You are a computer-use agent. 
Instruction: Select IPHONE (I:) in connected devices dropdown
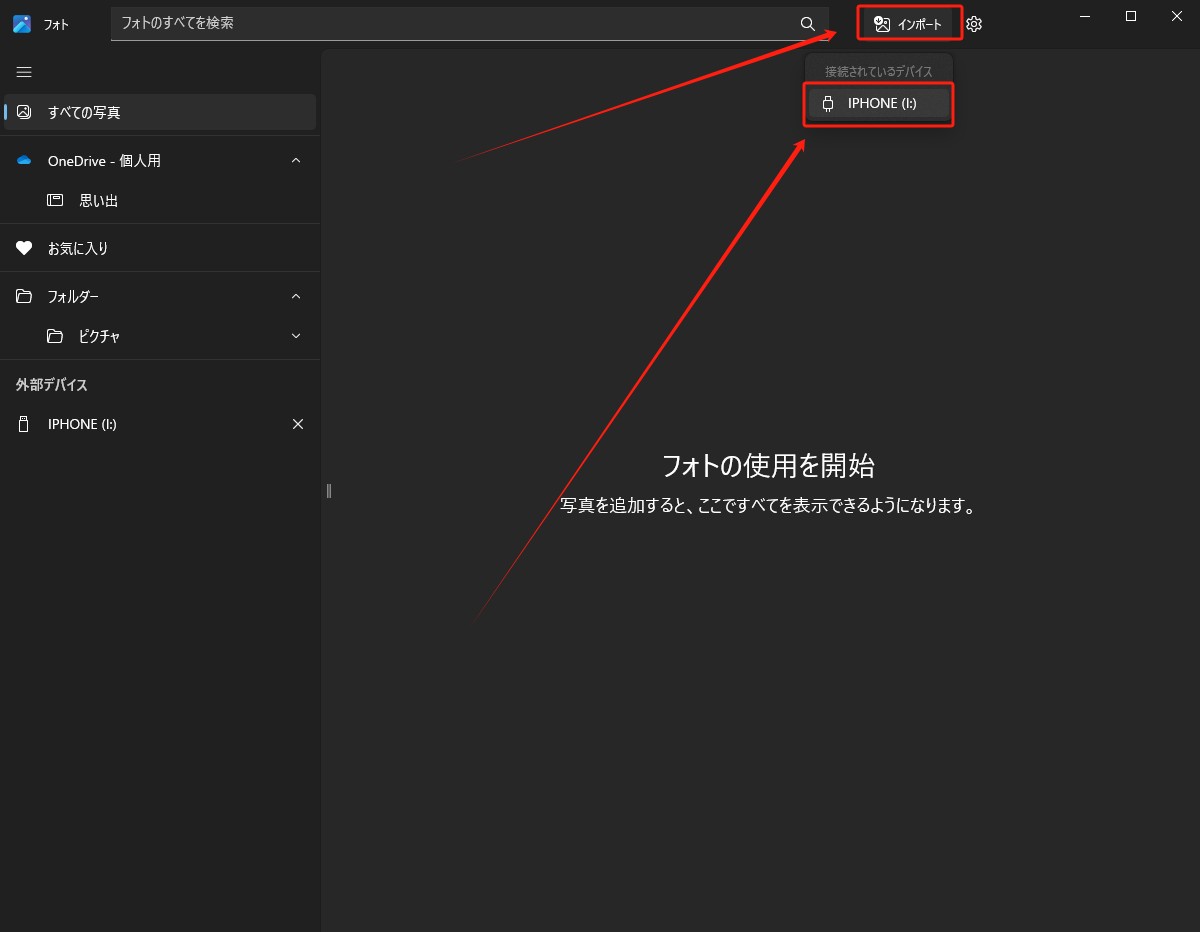(878, 103)
